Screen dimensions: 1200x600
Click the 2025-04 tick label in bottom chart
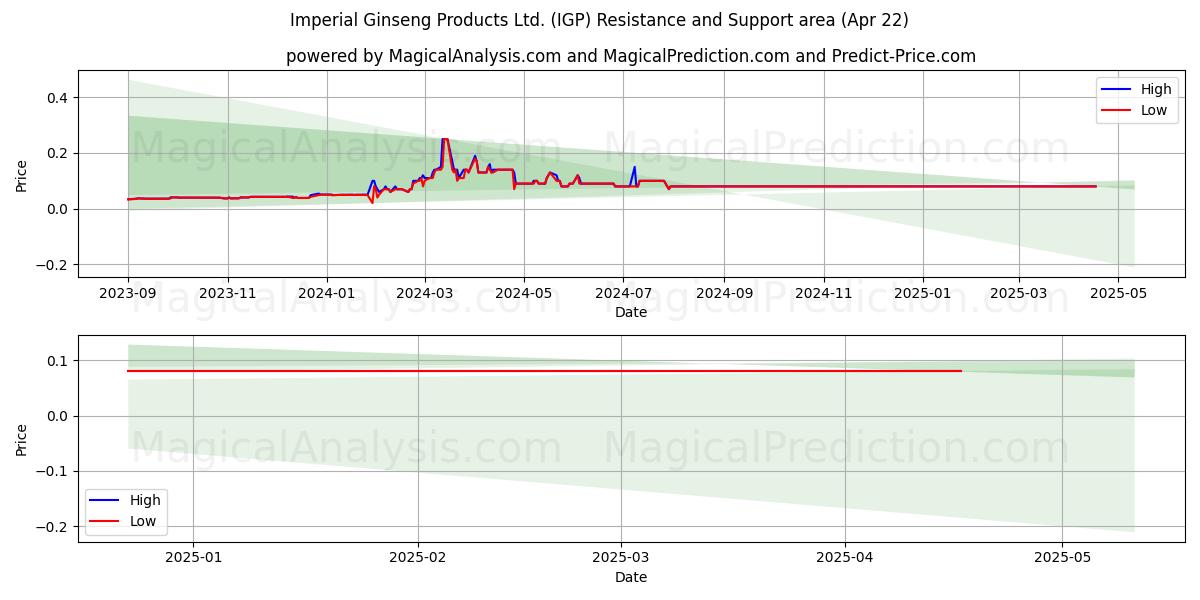tap(845, 558)
